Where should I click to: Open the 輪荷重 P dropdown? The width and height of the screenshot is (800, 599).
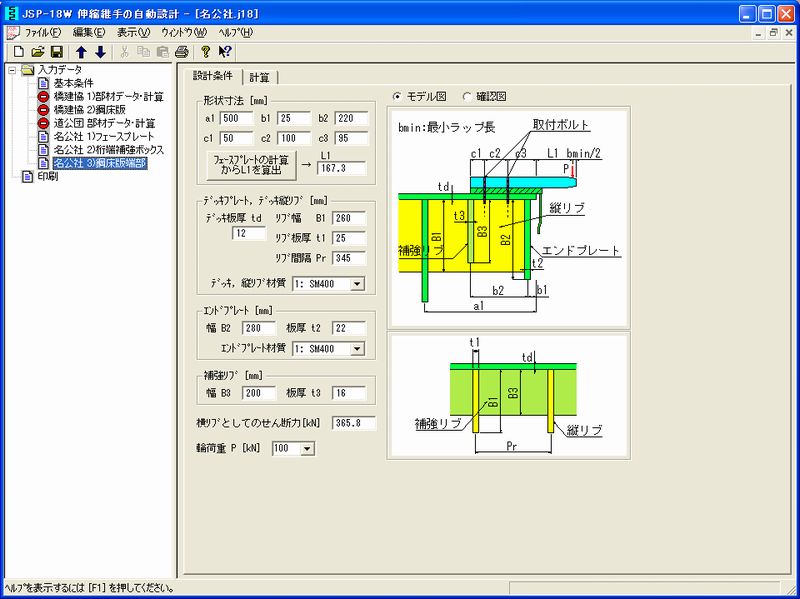306,449
